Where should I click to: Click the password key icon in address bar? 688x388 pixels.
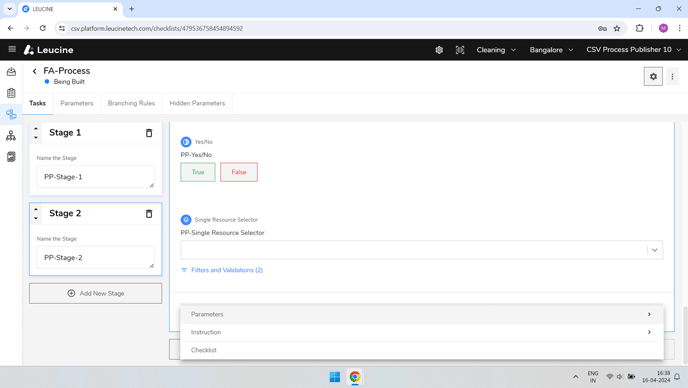coord(602,29)
